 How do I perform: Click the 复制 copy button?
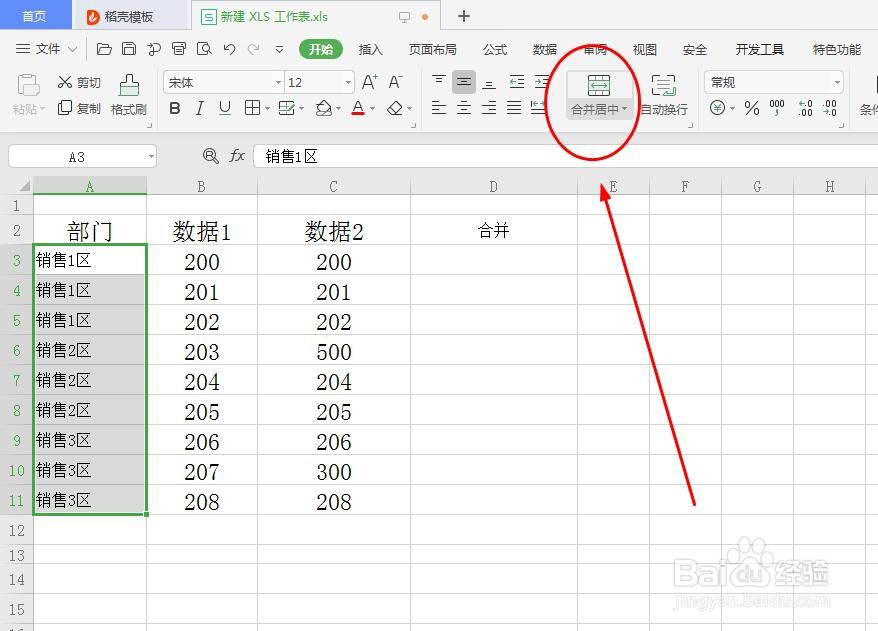(x=89, y=109)
